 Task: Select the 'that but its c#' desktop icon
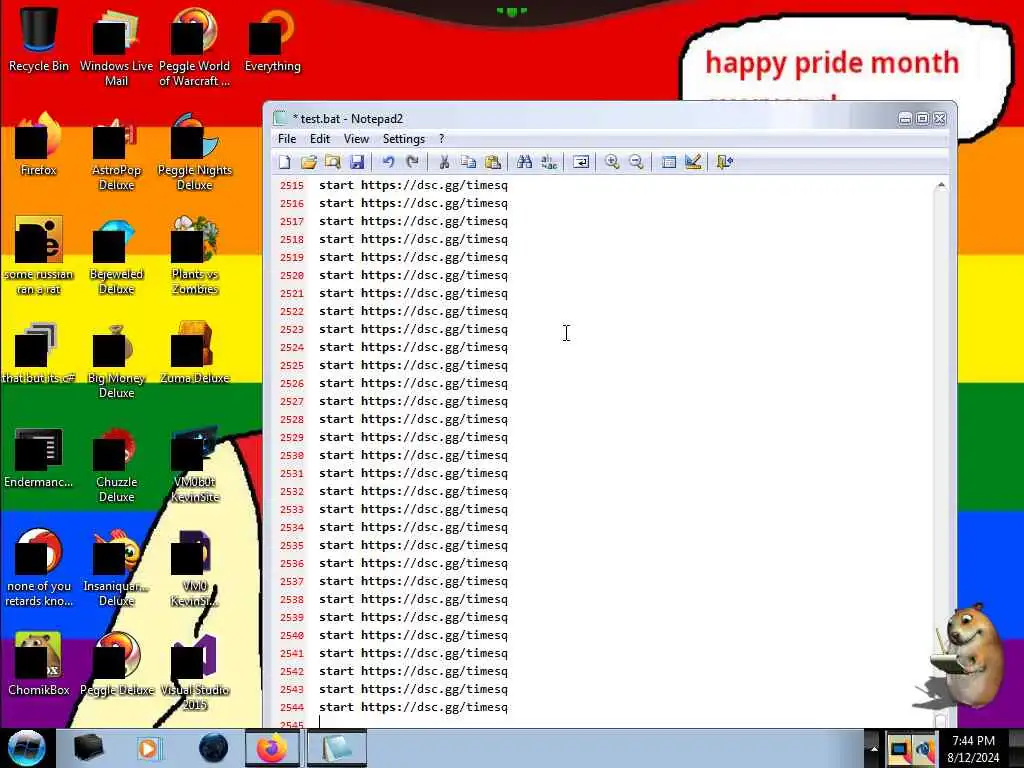39,353
